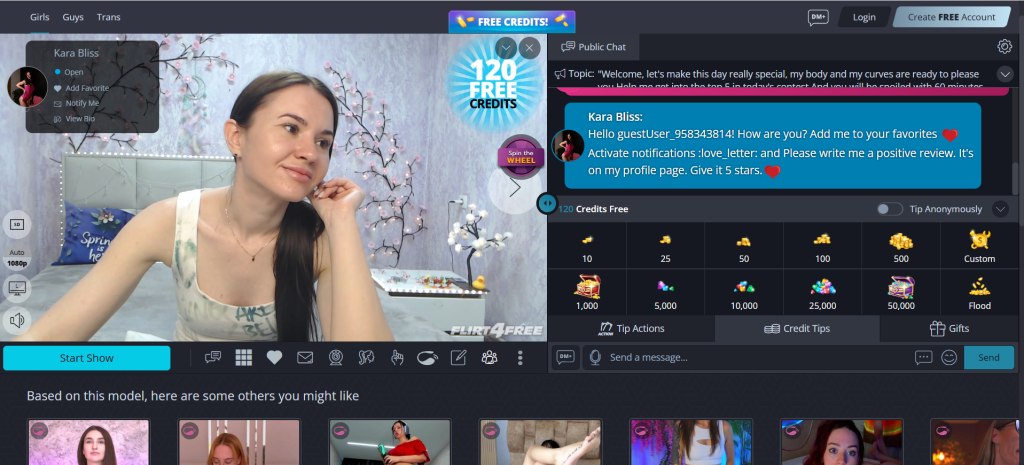The image size is (1024, 465).
Task: Select the Trans tab
Action: tap(108, 17)
